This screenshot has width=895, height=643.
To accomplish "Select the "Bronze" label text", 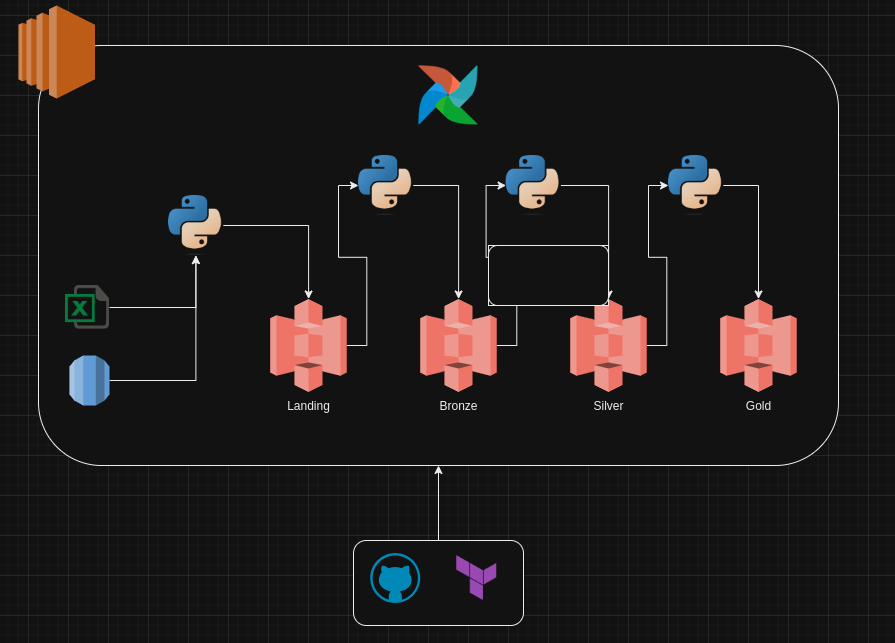I will point(458,406).
